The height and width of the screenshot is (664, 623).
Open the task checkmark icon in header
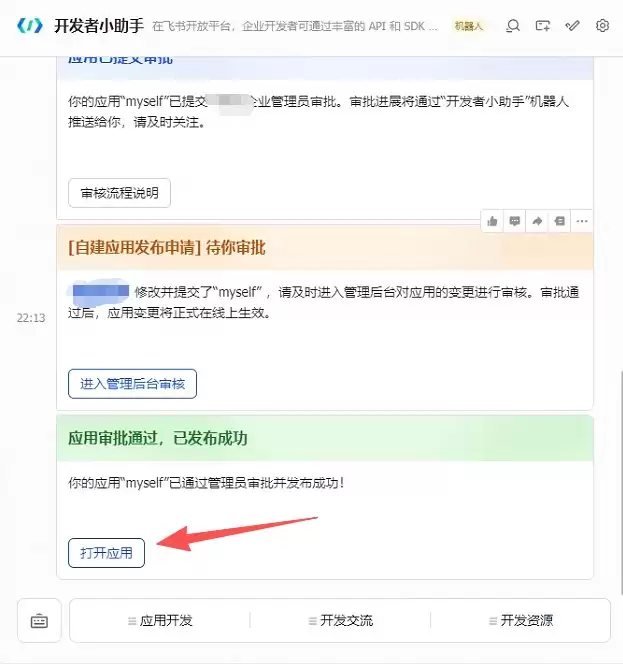[x=572, y=26]
